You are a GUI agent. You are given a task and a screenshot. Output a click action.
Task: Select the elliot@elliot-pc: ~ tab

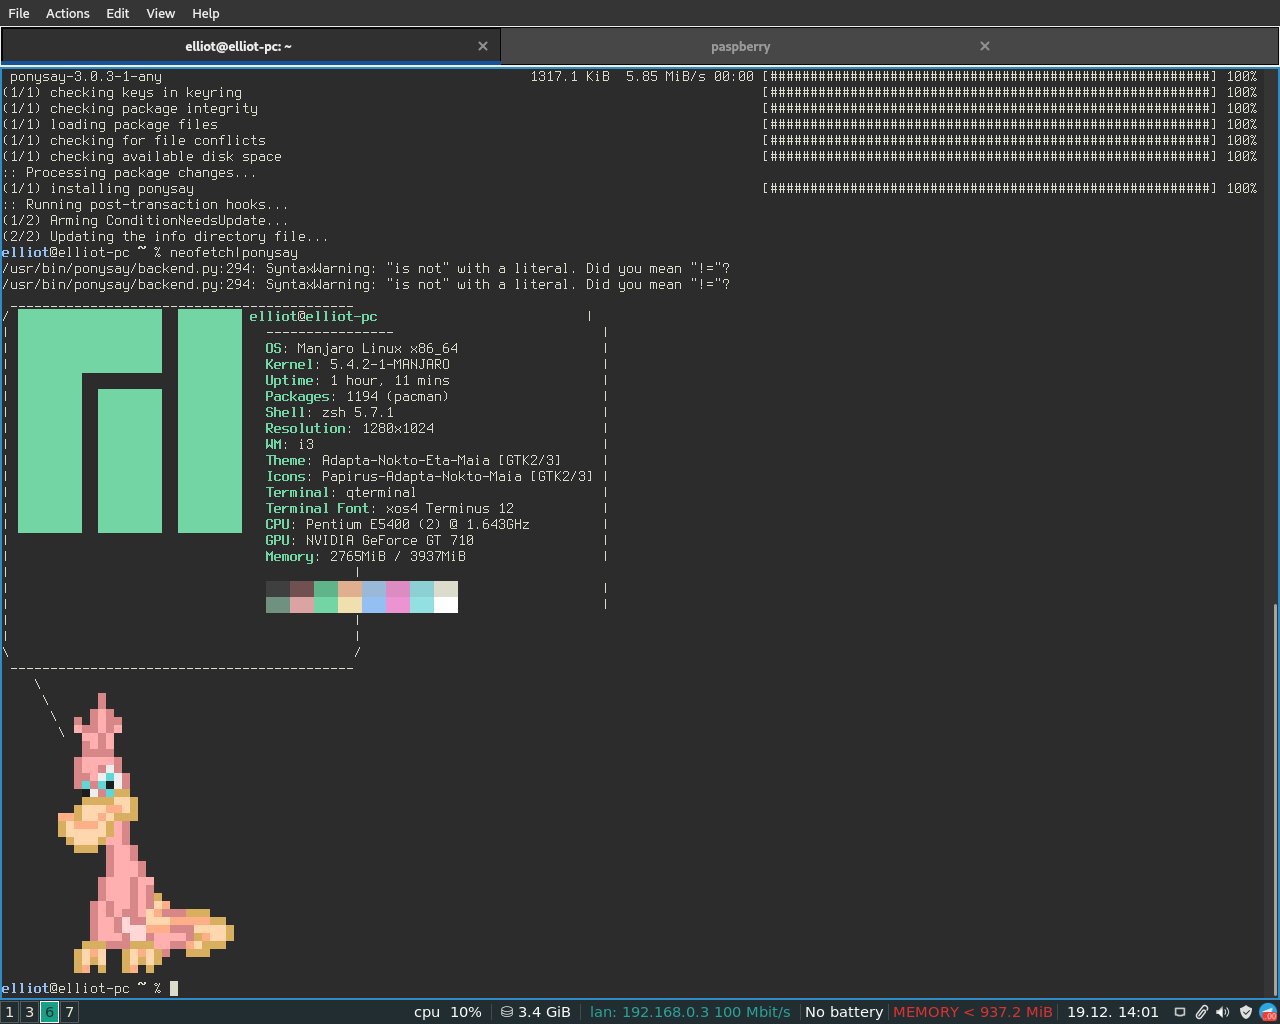point(238,46)
